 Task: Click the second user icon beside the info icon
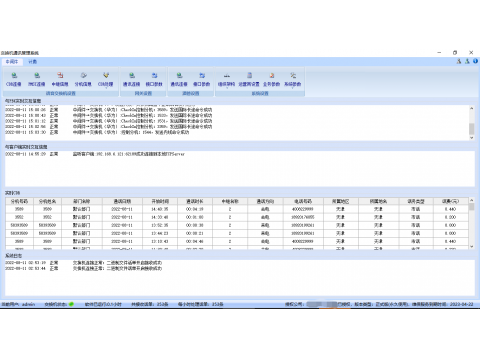(x=467, y=61)
